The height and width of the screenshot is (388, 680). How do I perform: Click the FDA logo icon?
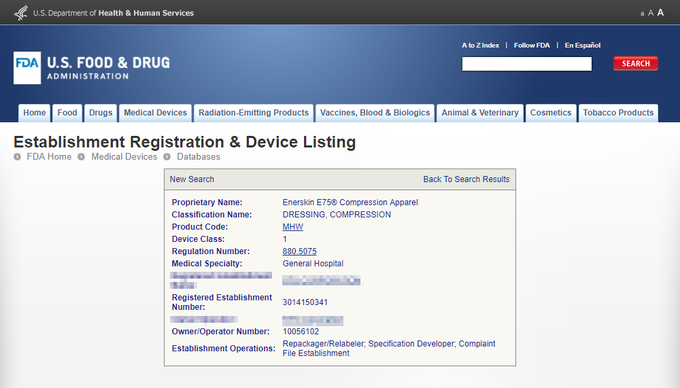[x=27, y=68]
